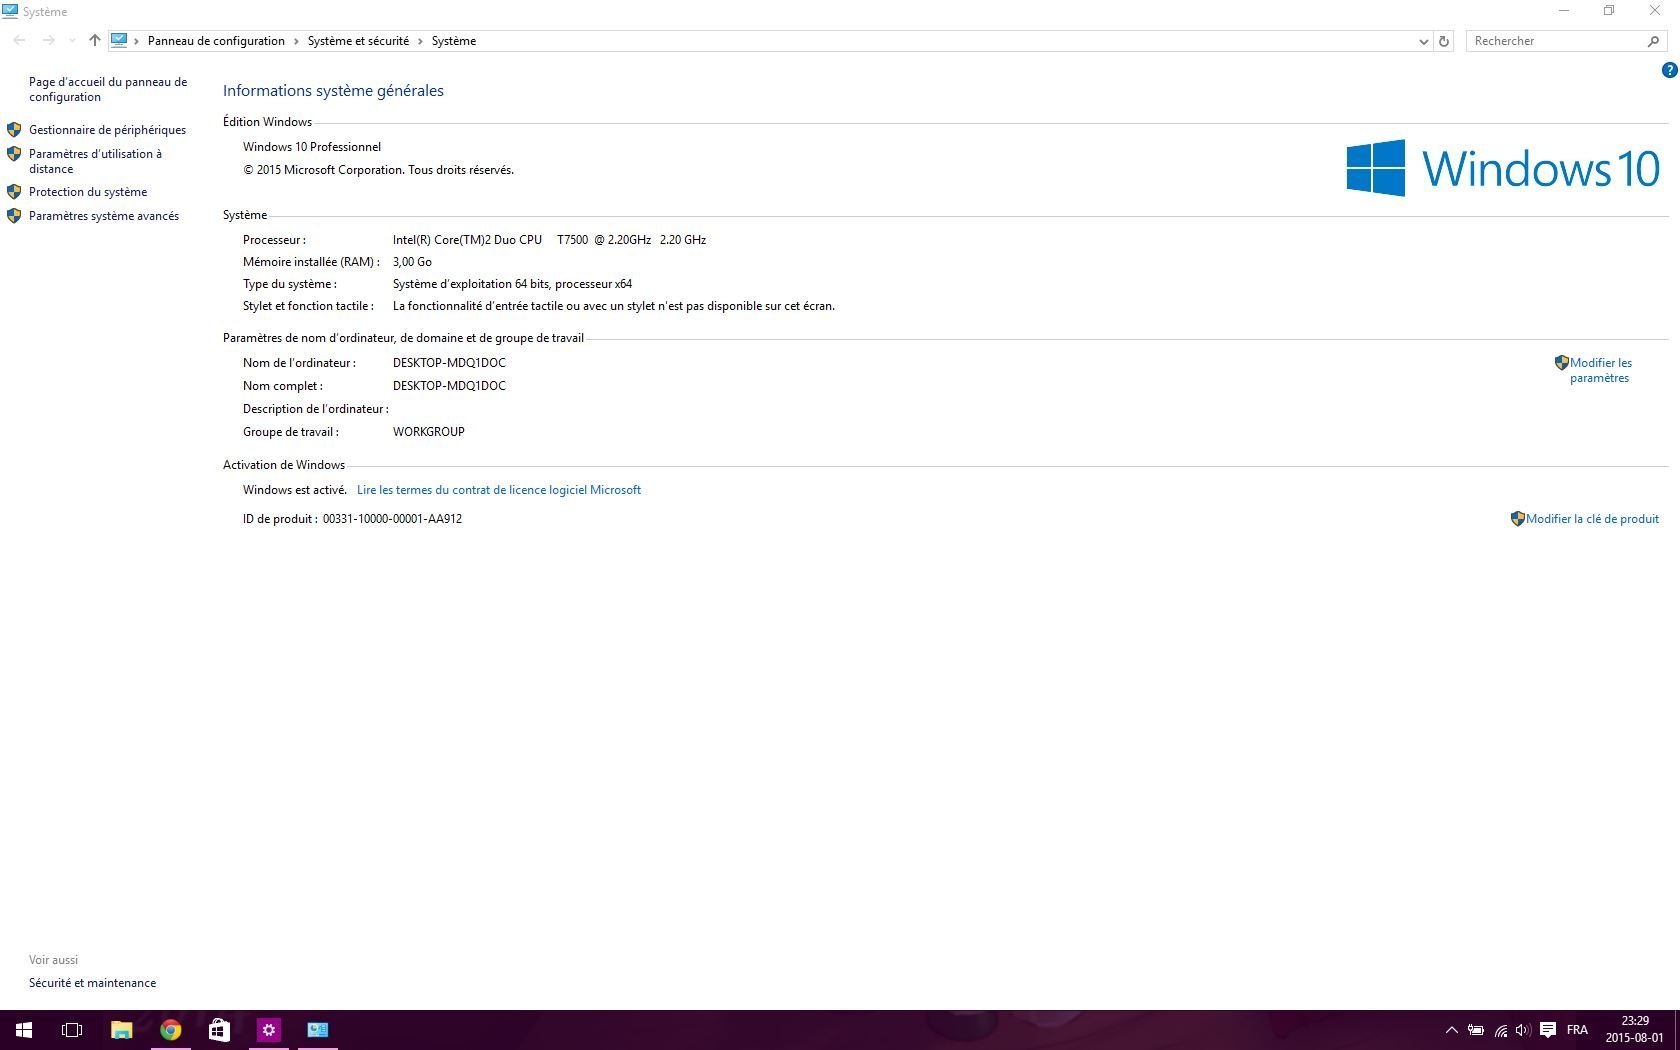Click Modifier la clé de produit
Viewport: 1680px width, 1050px height.
coord(1592,519)
